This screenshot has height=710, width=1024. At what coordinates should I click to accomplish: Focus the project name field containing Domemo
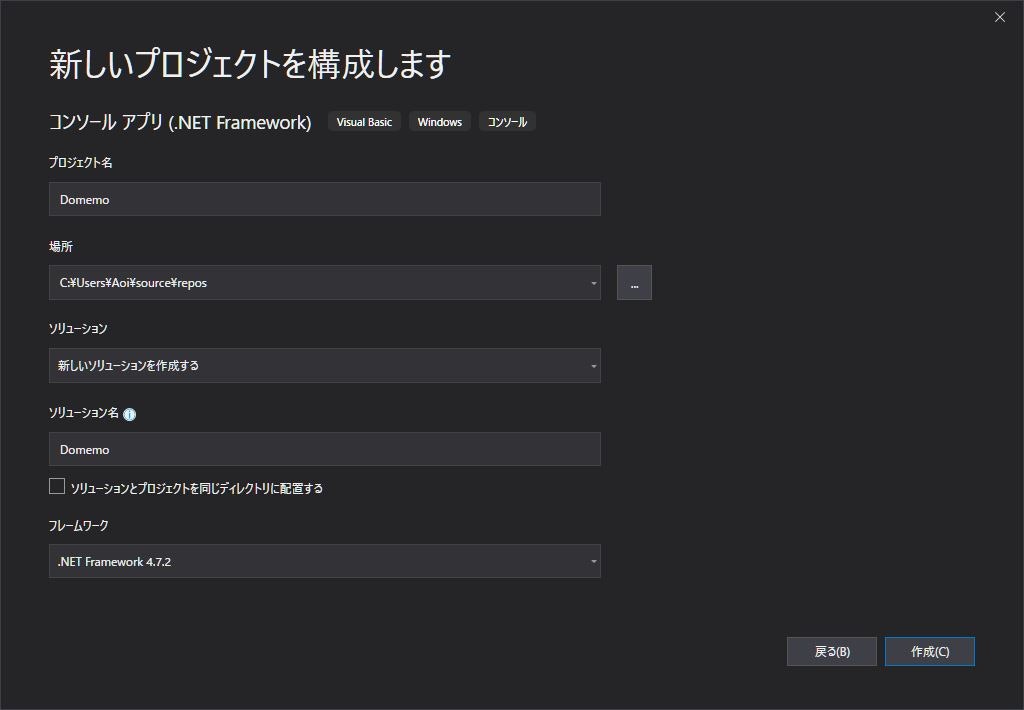[325, 199]
